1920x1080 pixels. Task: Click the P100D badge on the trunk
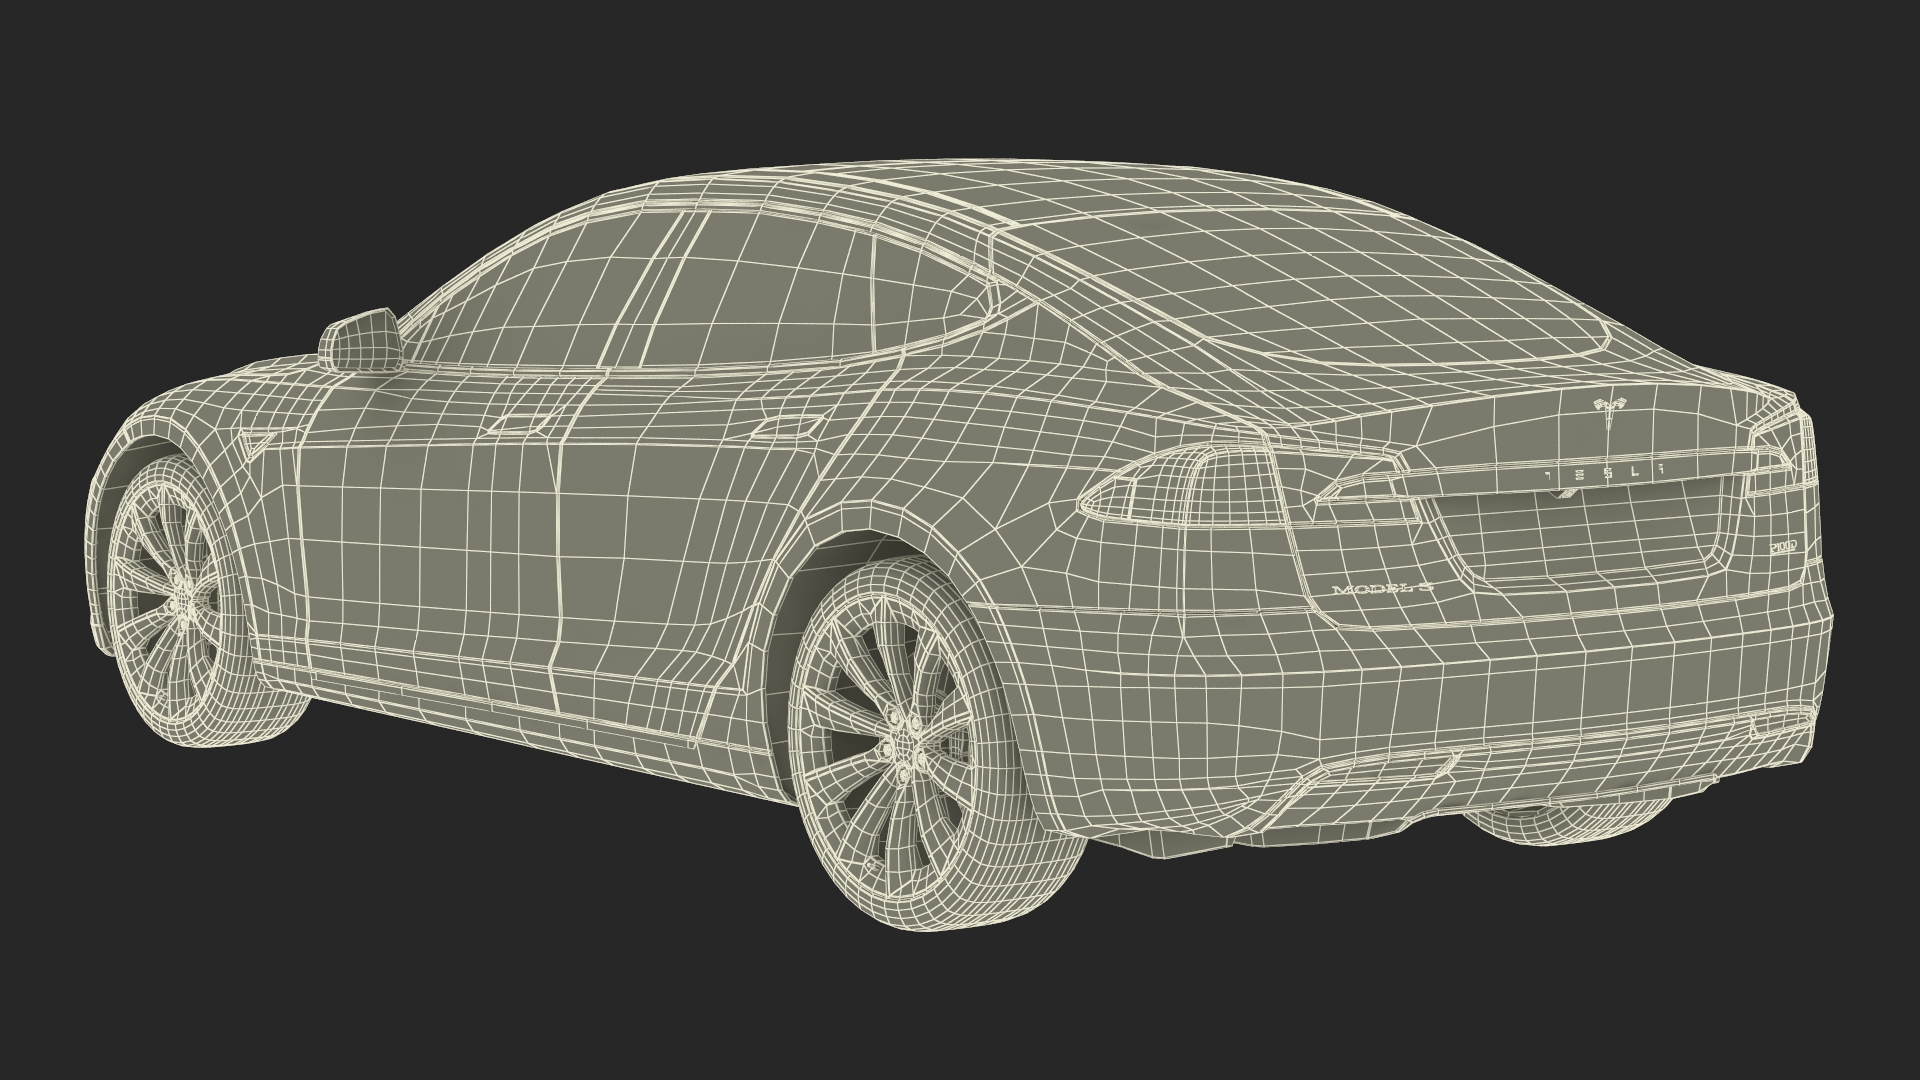[1782, 546]
